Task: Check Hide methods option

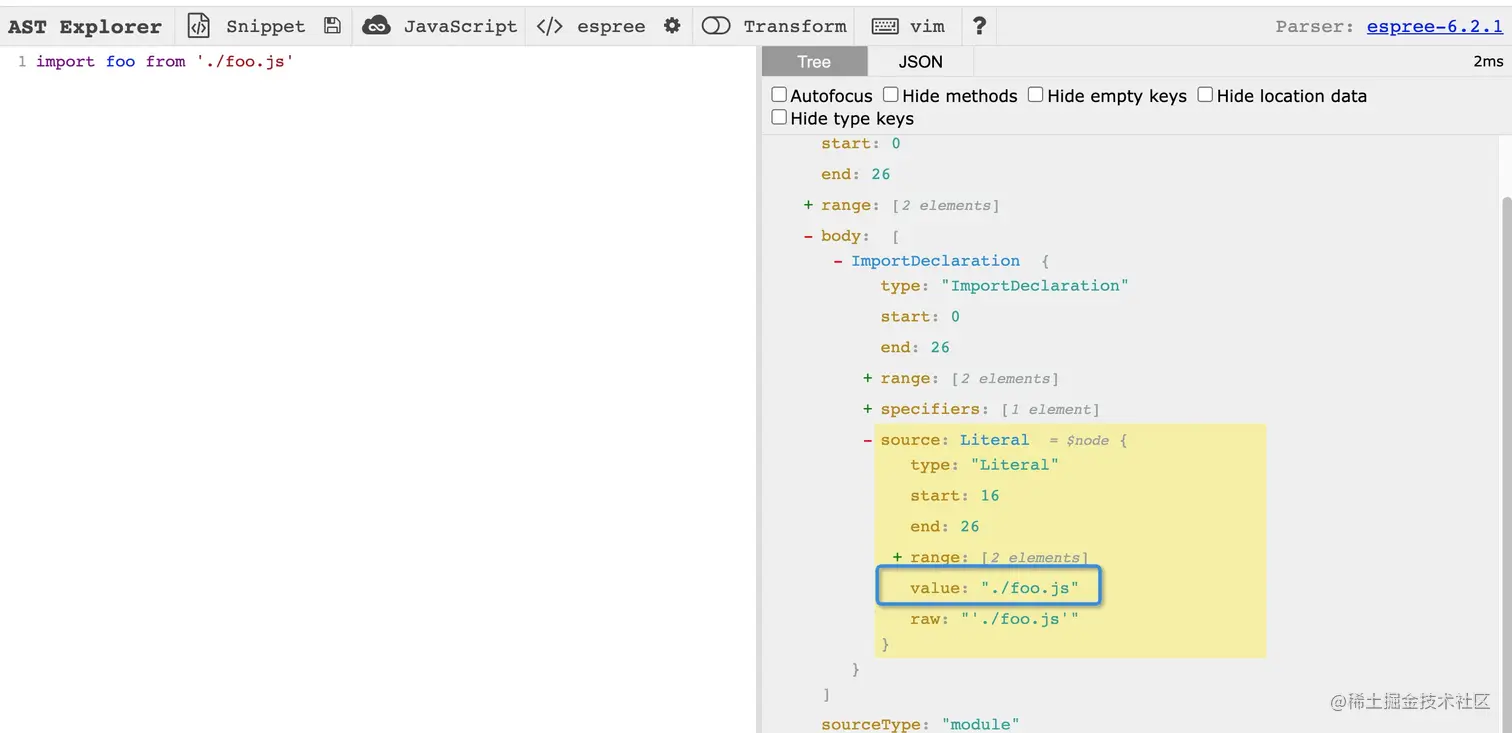Action: tap(891, 95)
